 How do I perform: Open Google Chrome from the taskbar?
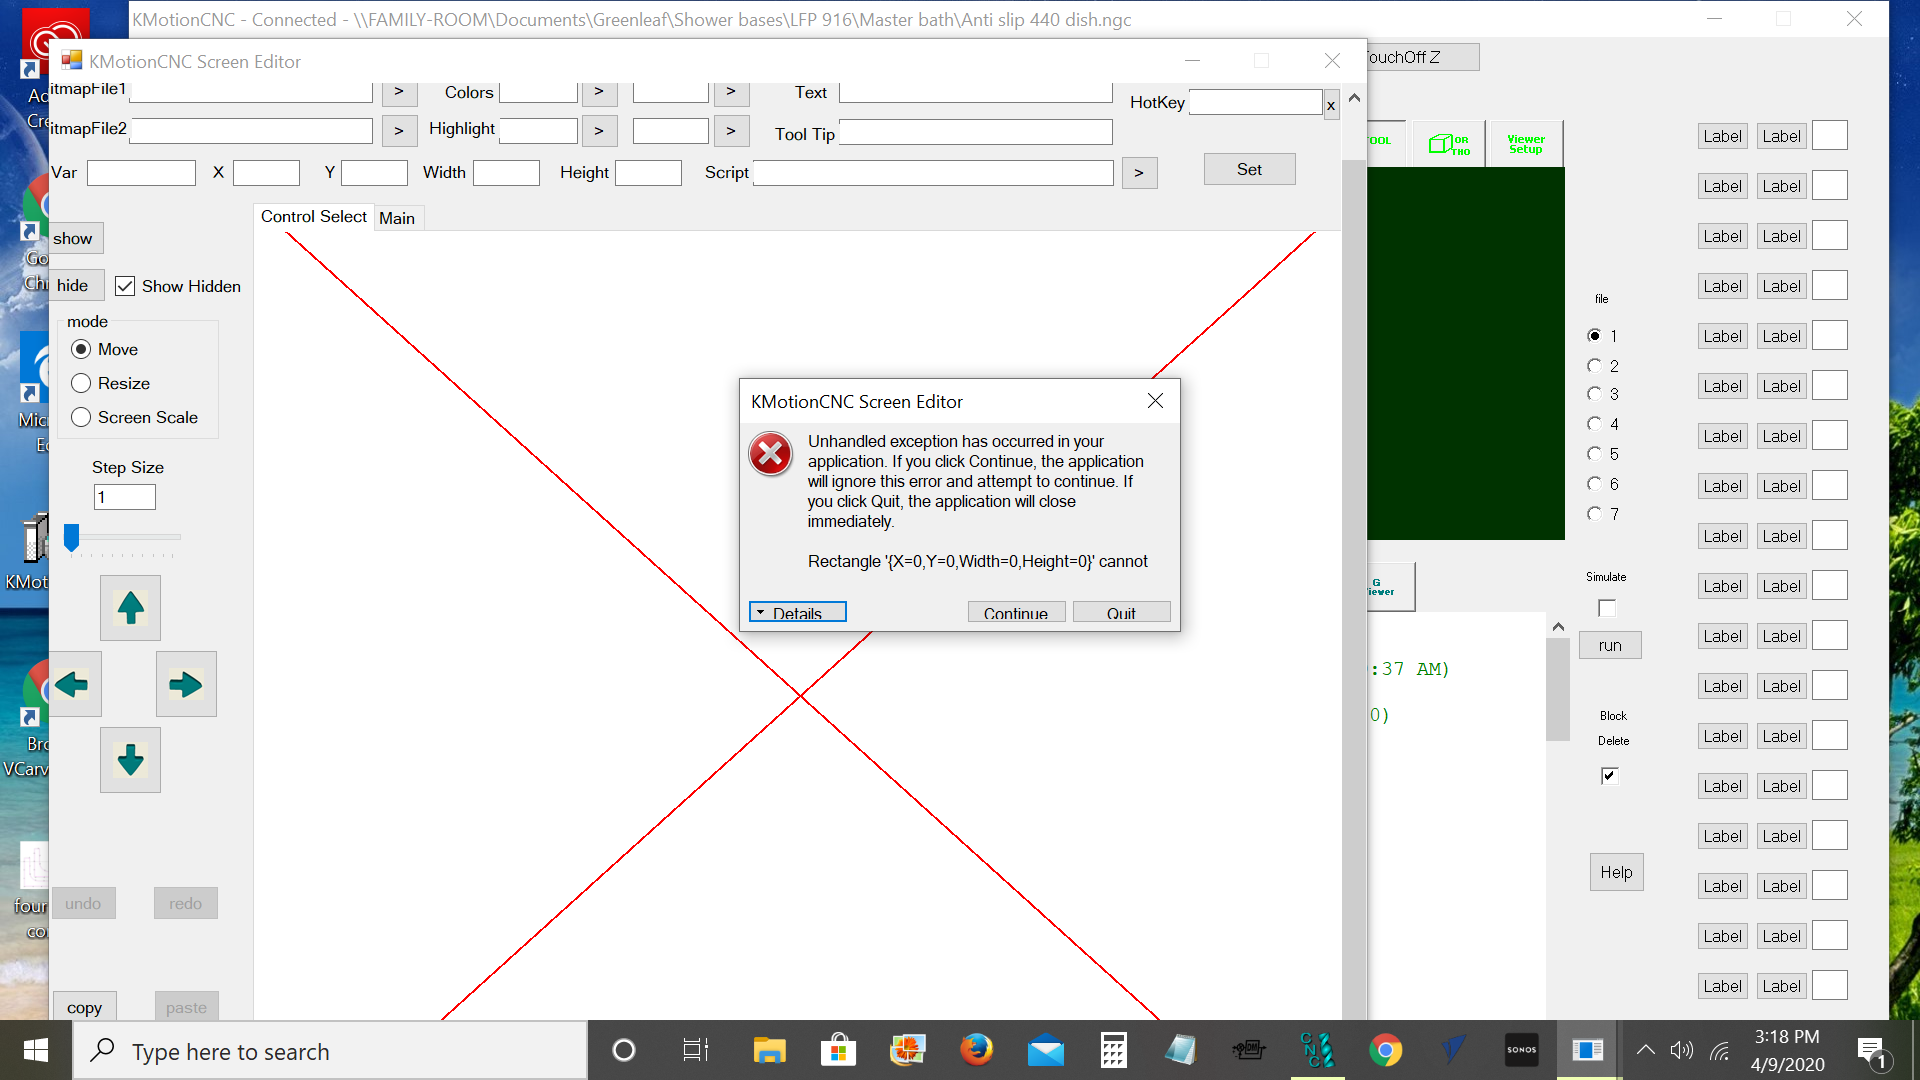pyautogui.click(x=1385, y=1050)
